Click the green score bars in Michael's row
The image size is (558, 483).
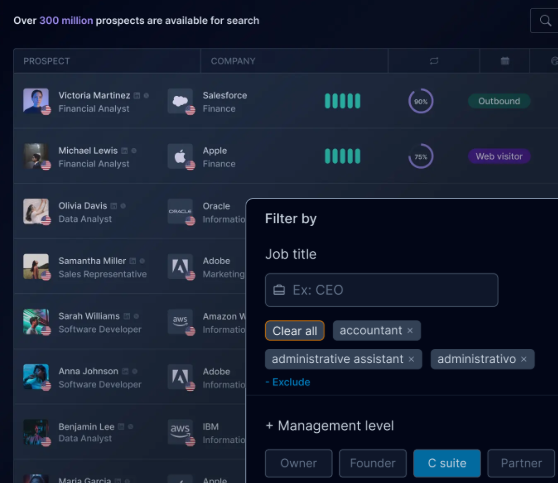(x=342, y=156)
